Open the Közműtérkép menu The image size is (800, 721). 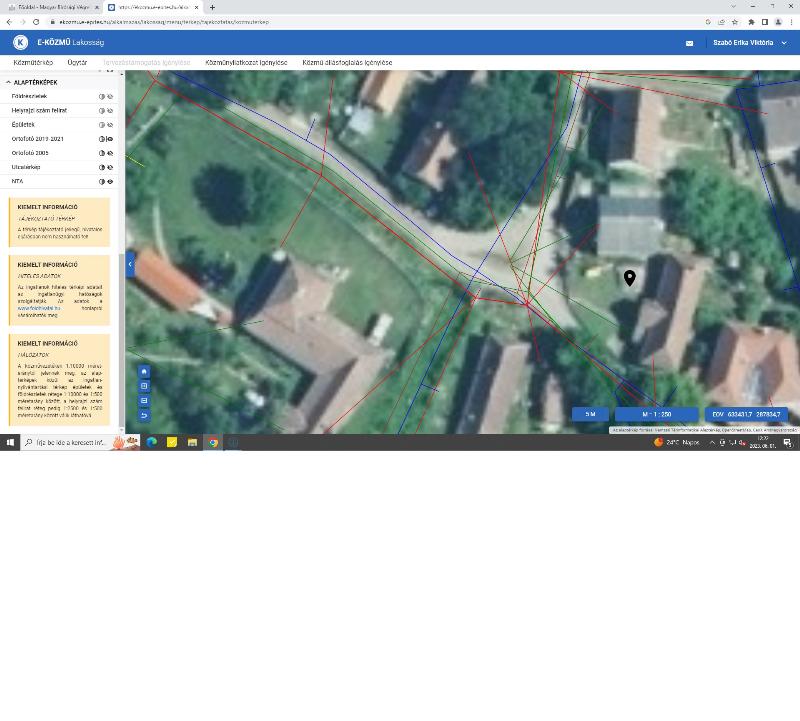pyautogui.click(x=33, y=62)
